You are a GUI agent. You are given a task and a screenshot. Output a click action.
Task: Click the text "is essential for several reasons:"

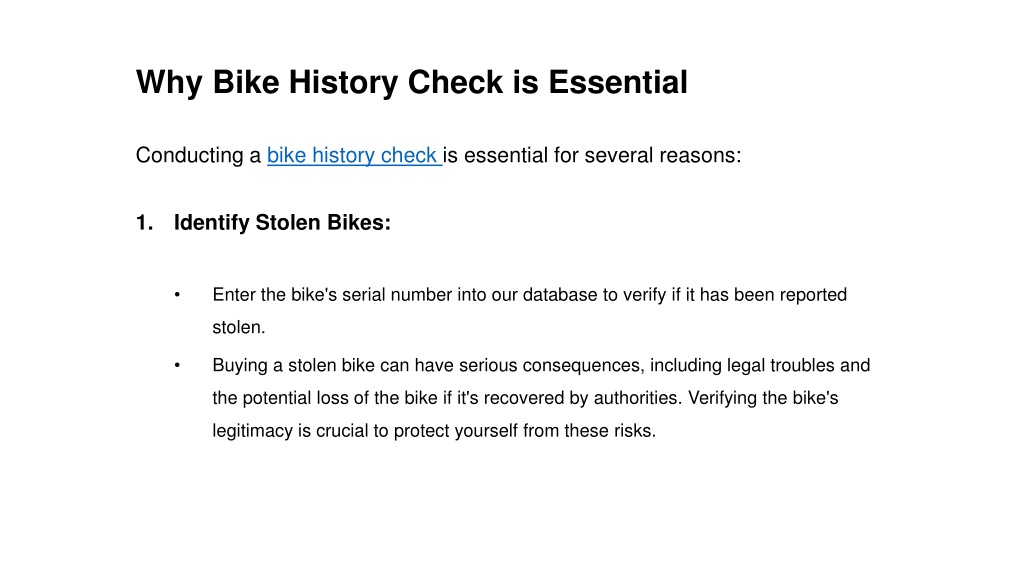tap(592, 155)
